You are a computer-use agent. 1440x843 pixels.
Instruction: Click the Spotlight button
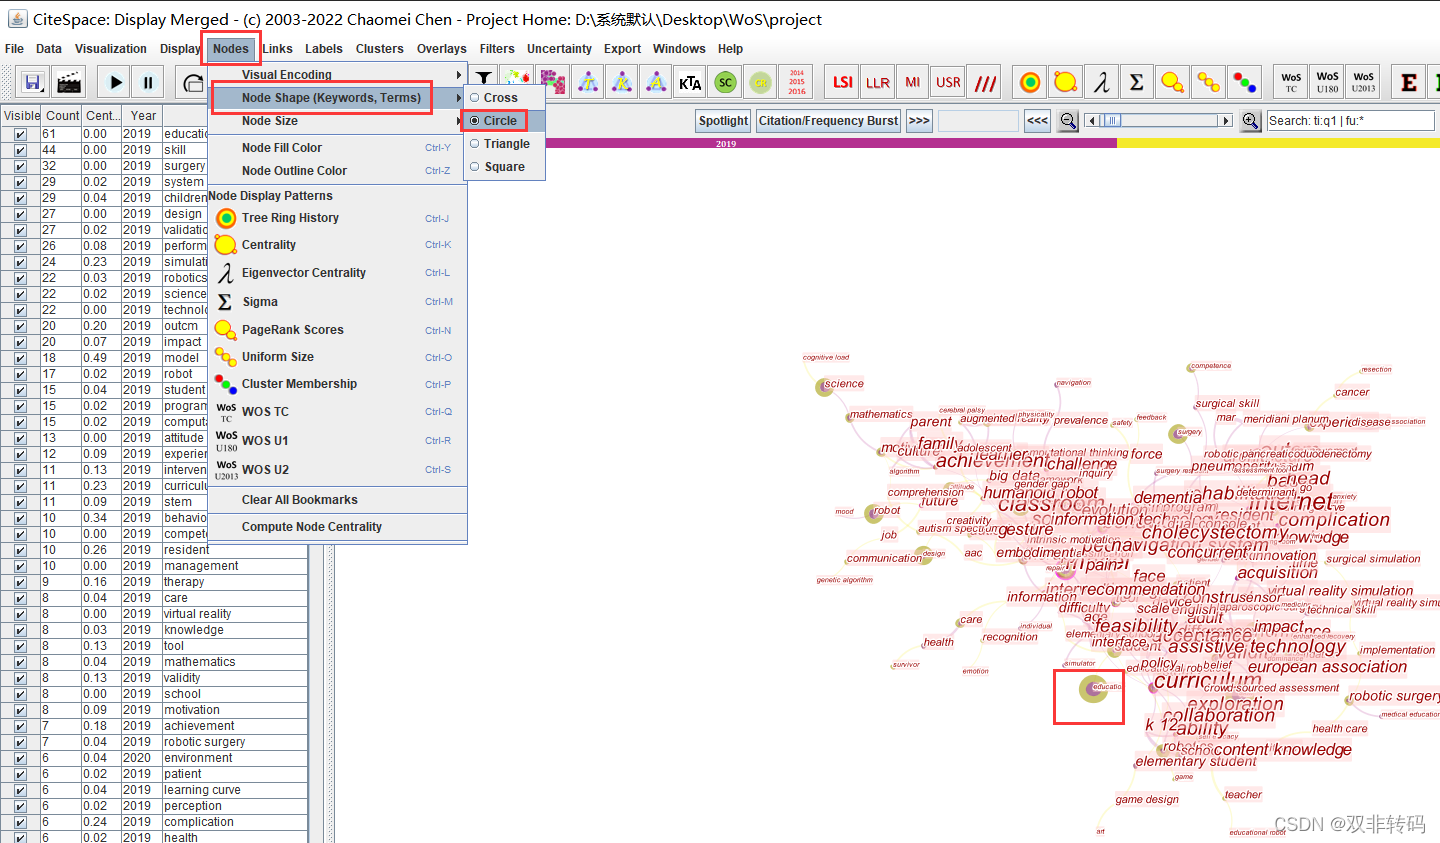tap(723, 121)
